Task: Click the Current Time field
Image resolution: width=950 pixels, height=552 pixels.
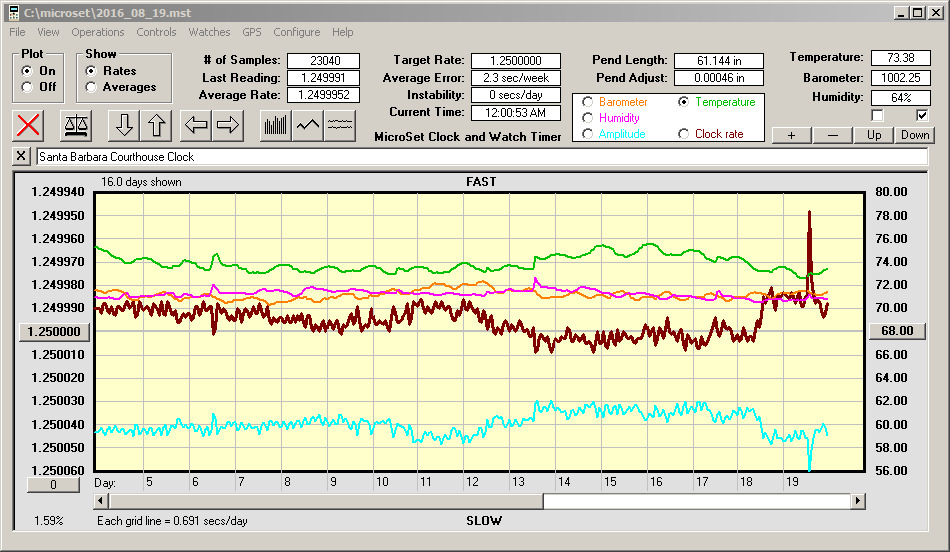Action: pyautogui.click(x=516, y=112)
